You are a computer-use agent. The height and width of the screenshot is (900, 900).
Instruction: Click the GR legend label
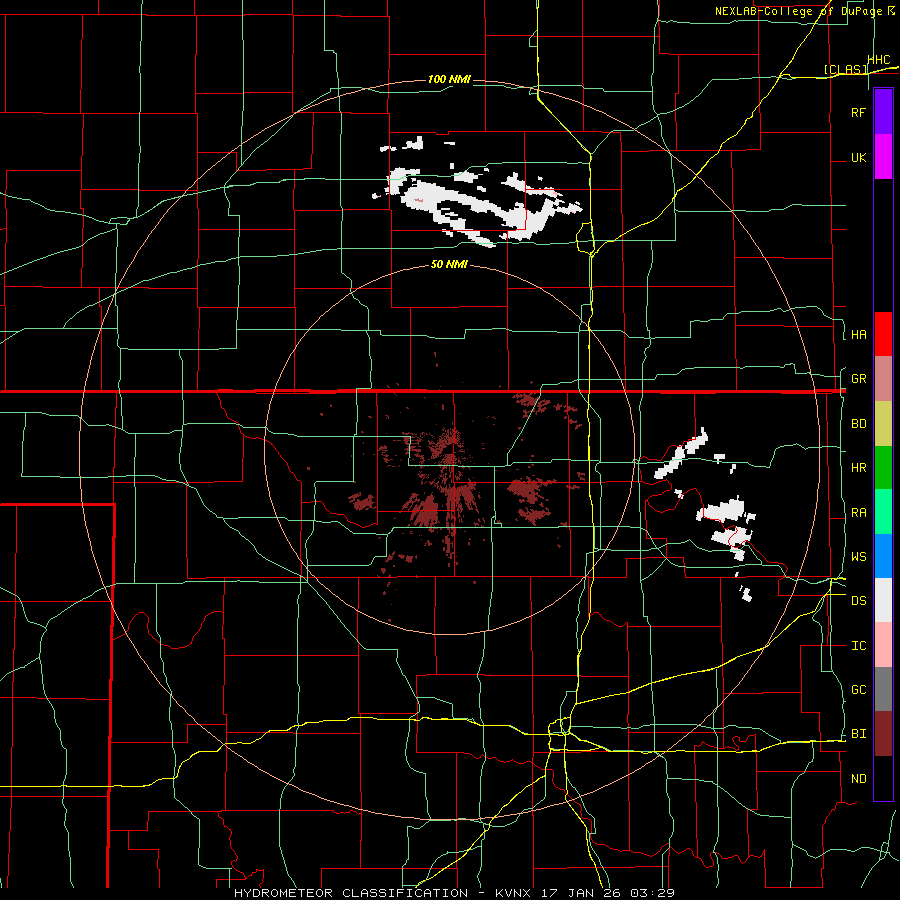(x=858, y=379)
